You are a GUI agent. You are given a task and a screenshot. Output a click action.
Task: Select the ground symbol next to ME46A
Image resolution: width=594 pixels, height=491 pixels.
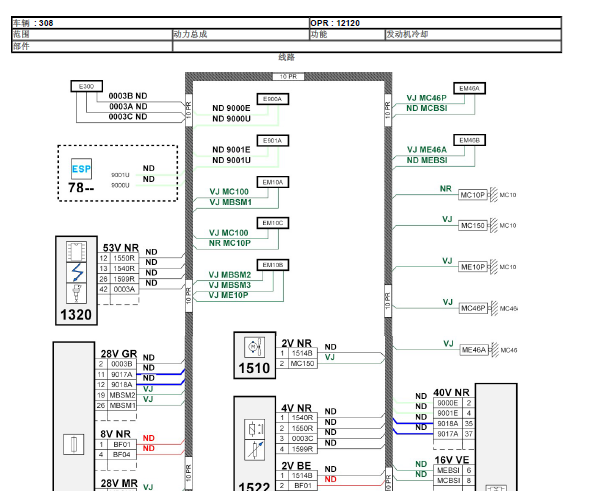coord(494,350)
